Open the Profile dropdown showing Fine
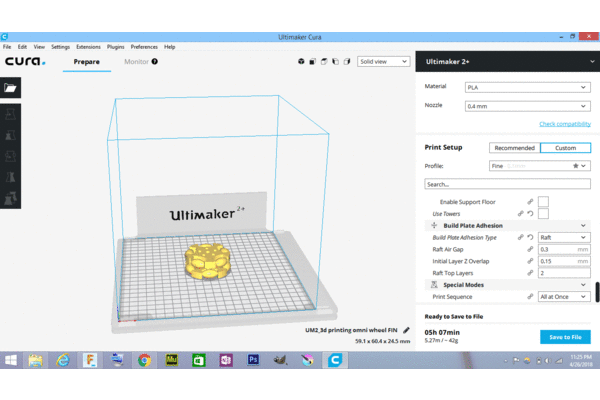This screenshot has height=400, width=600. click(x=540, y=166)
